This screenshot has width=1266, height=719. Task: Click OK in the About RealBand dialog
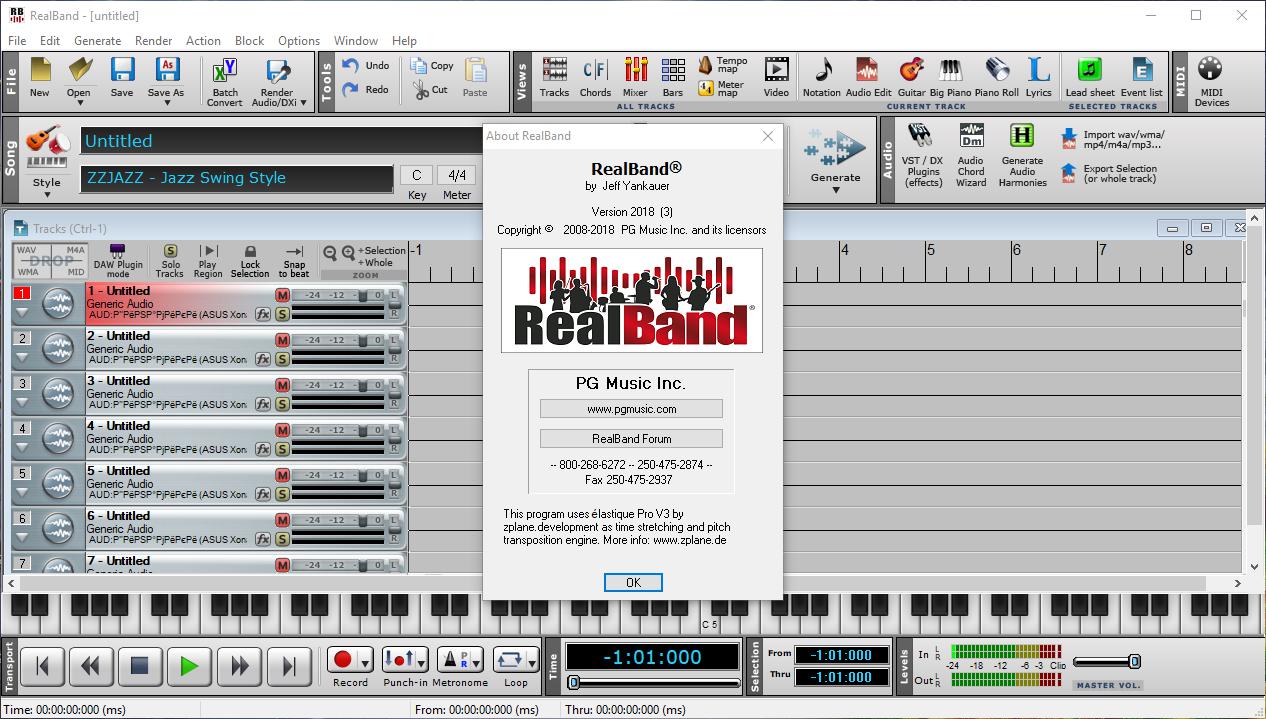[x=633, y=582]
